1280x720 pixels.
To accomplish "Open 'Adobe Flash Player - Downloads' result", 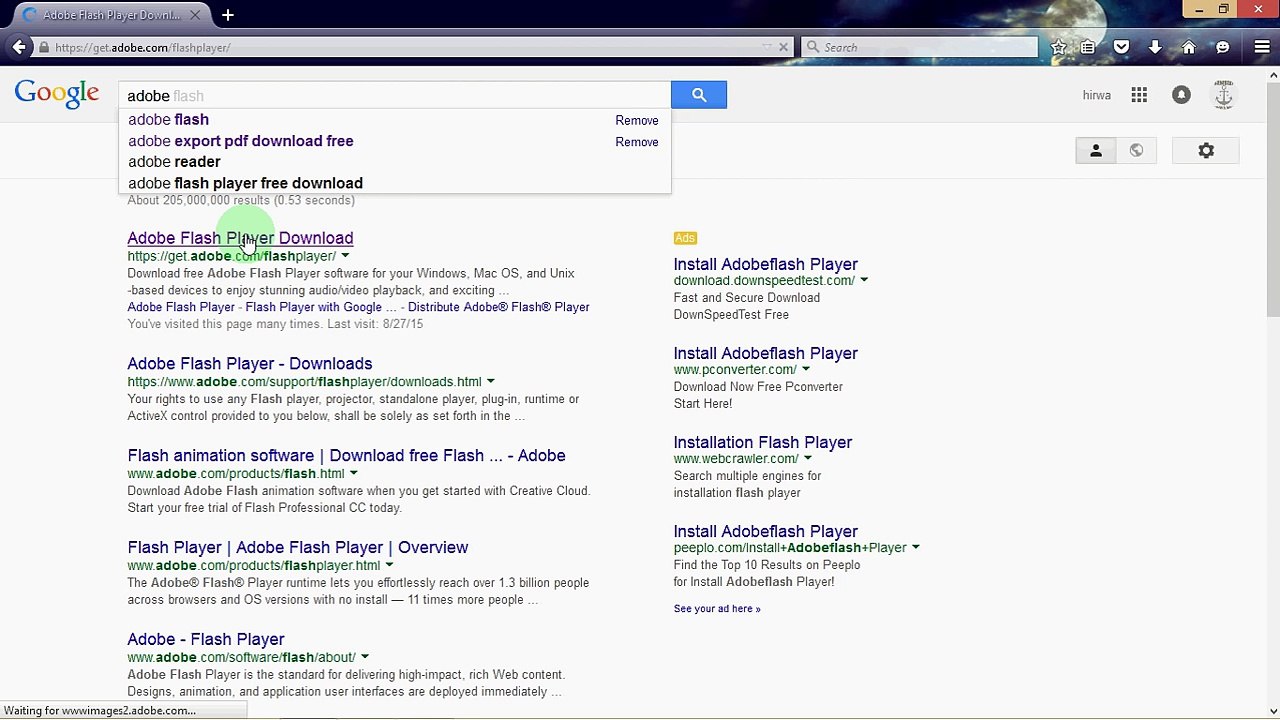I will point(250,364).
